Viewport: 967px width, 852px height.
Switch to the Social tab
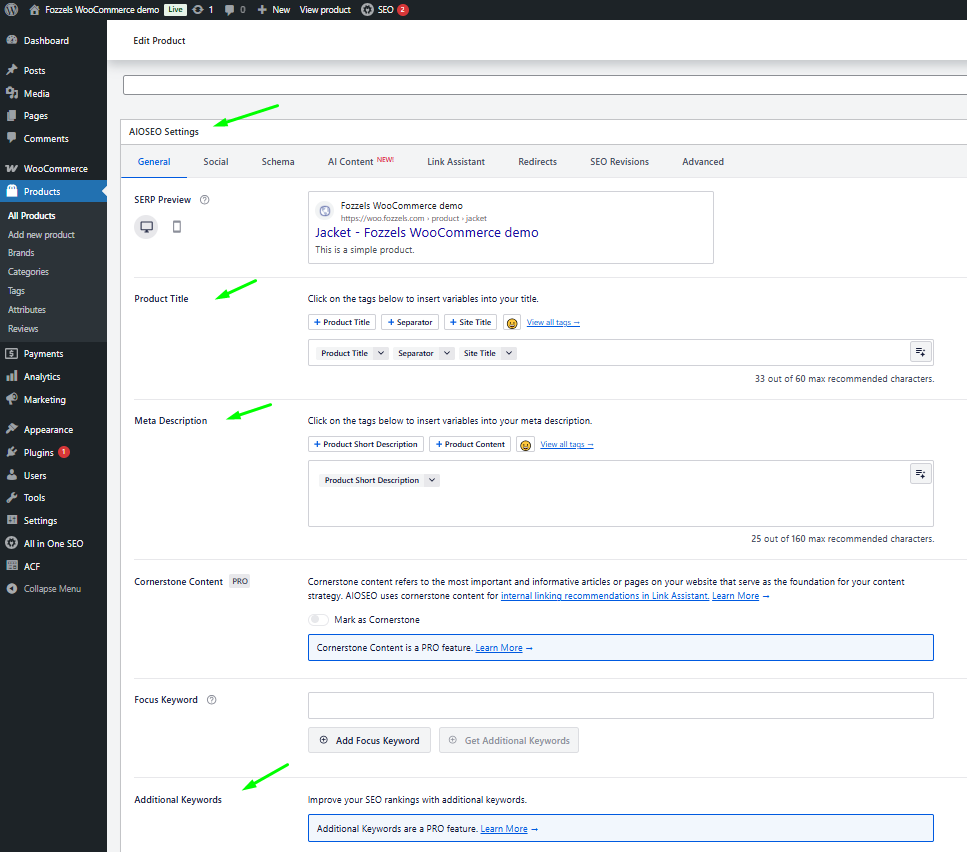coord(216,162)
